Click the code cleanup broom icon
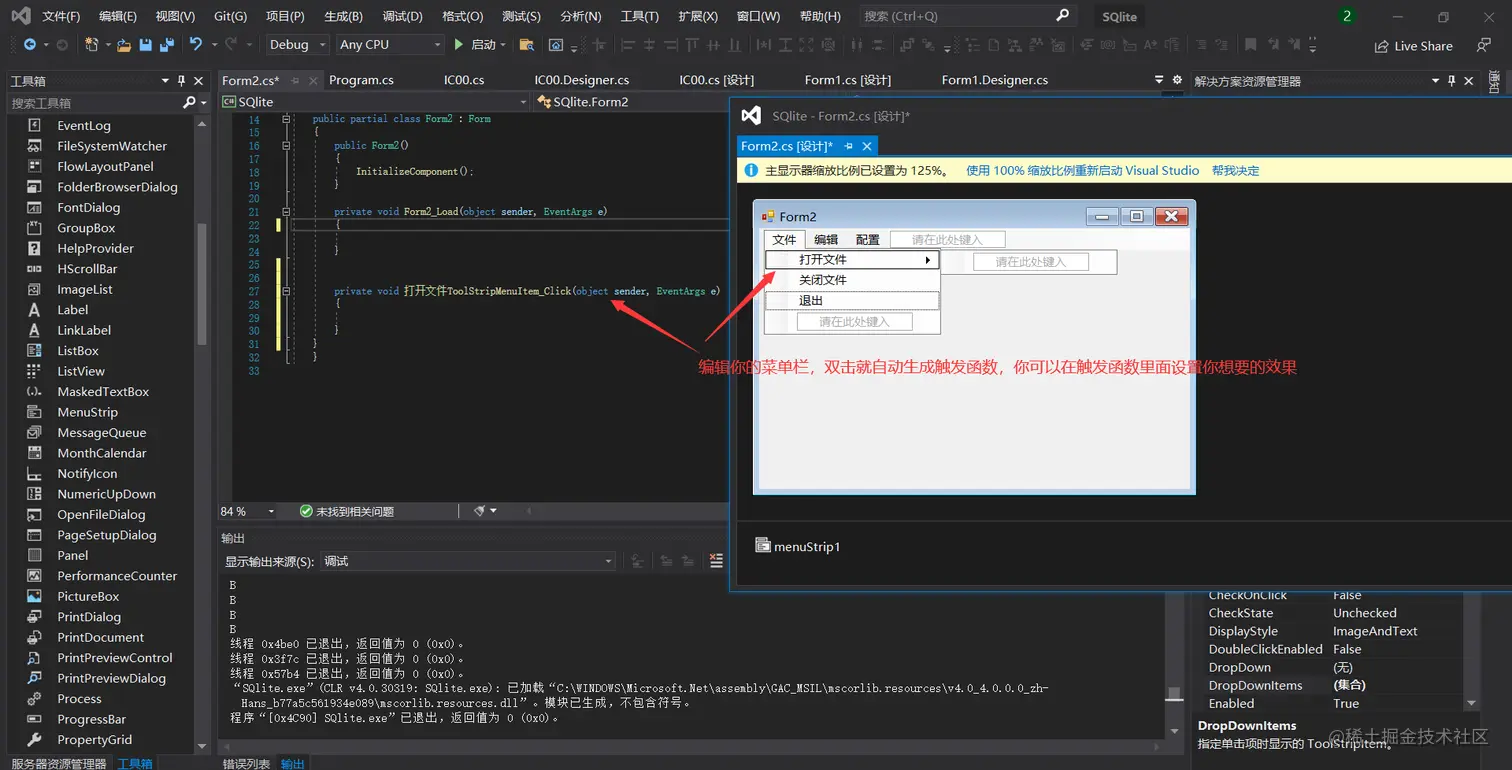This screenshot has height=770, width=1512. [x=480, y=511]
